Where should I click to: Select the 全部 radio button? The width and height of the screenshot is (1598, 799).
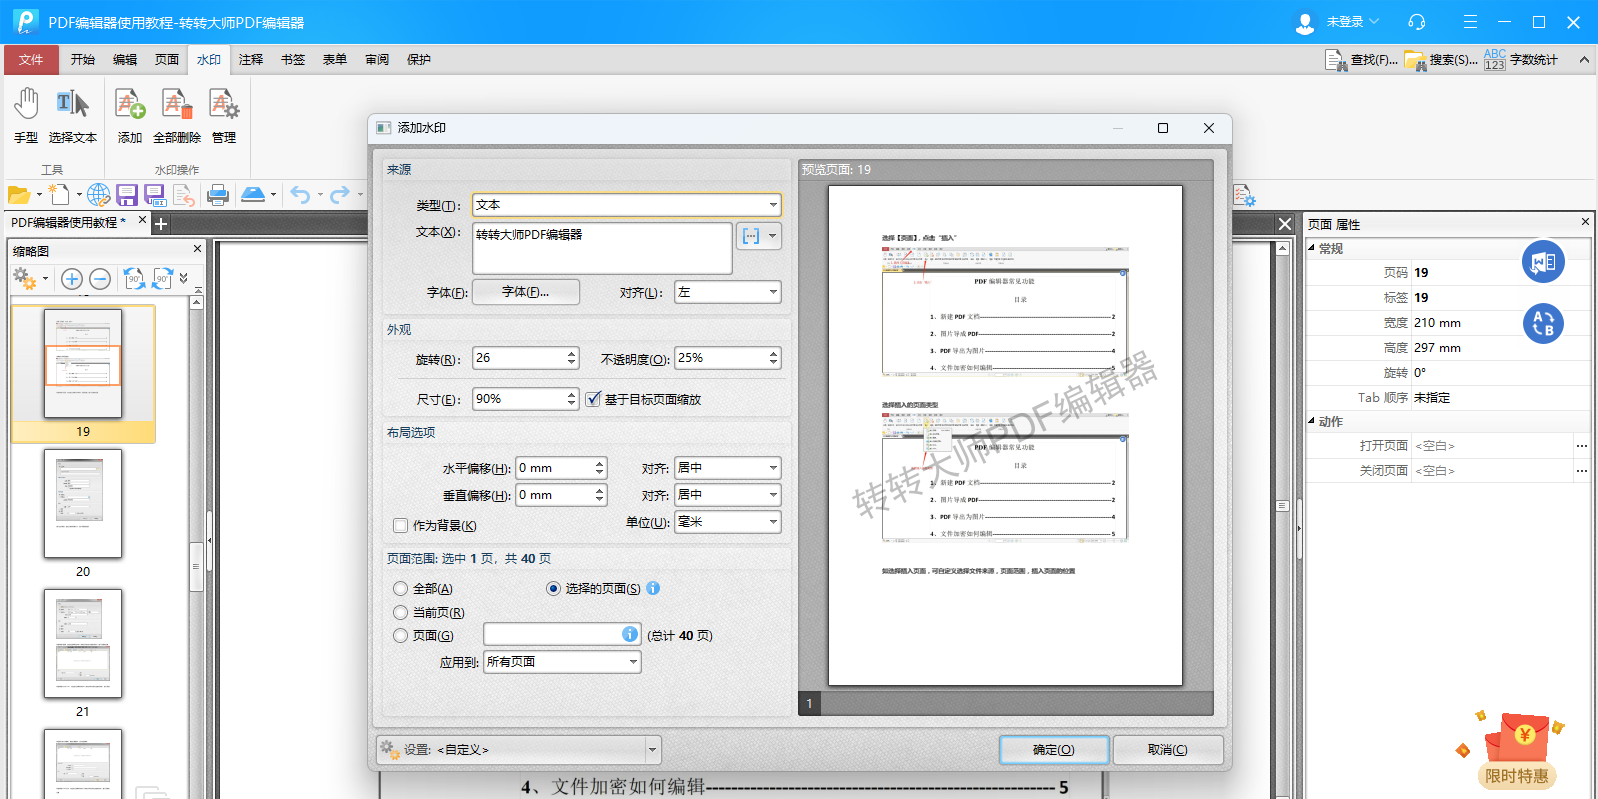[401, 589]
